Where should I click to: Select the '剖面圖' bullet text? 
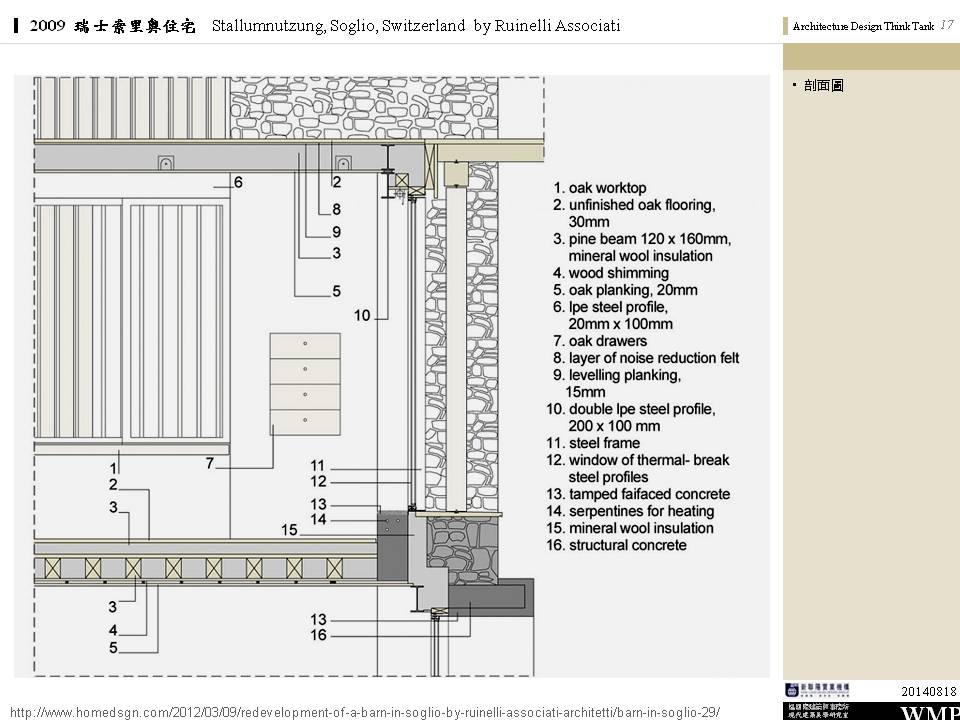[823, 86]
